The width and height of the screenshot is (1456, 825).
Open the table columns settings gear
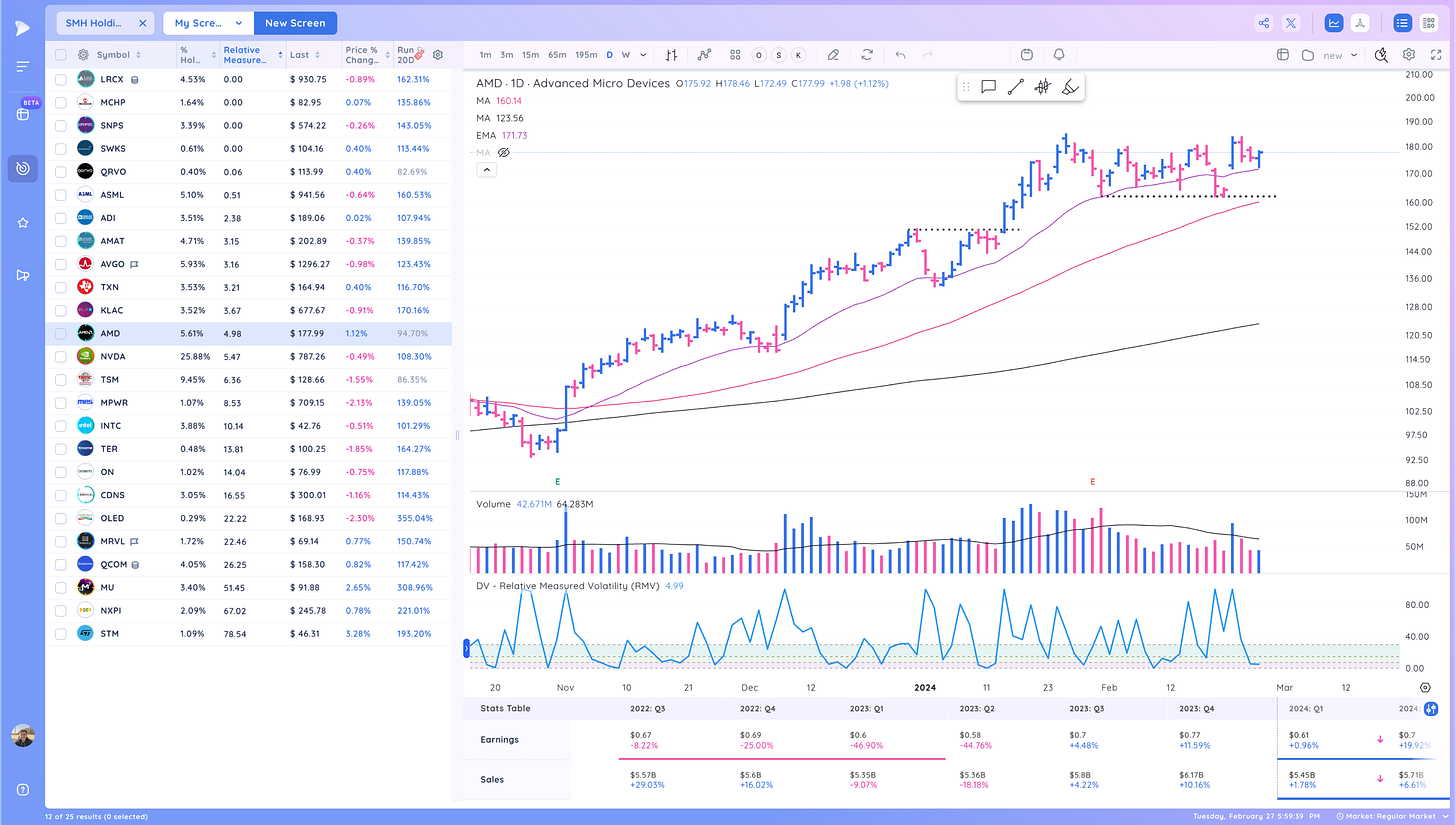(437, 55)
